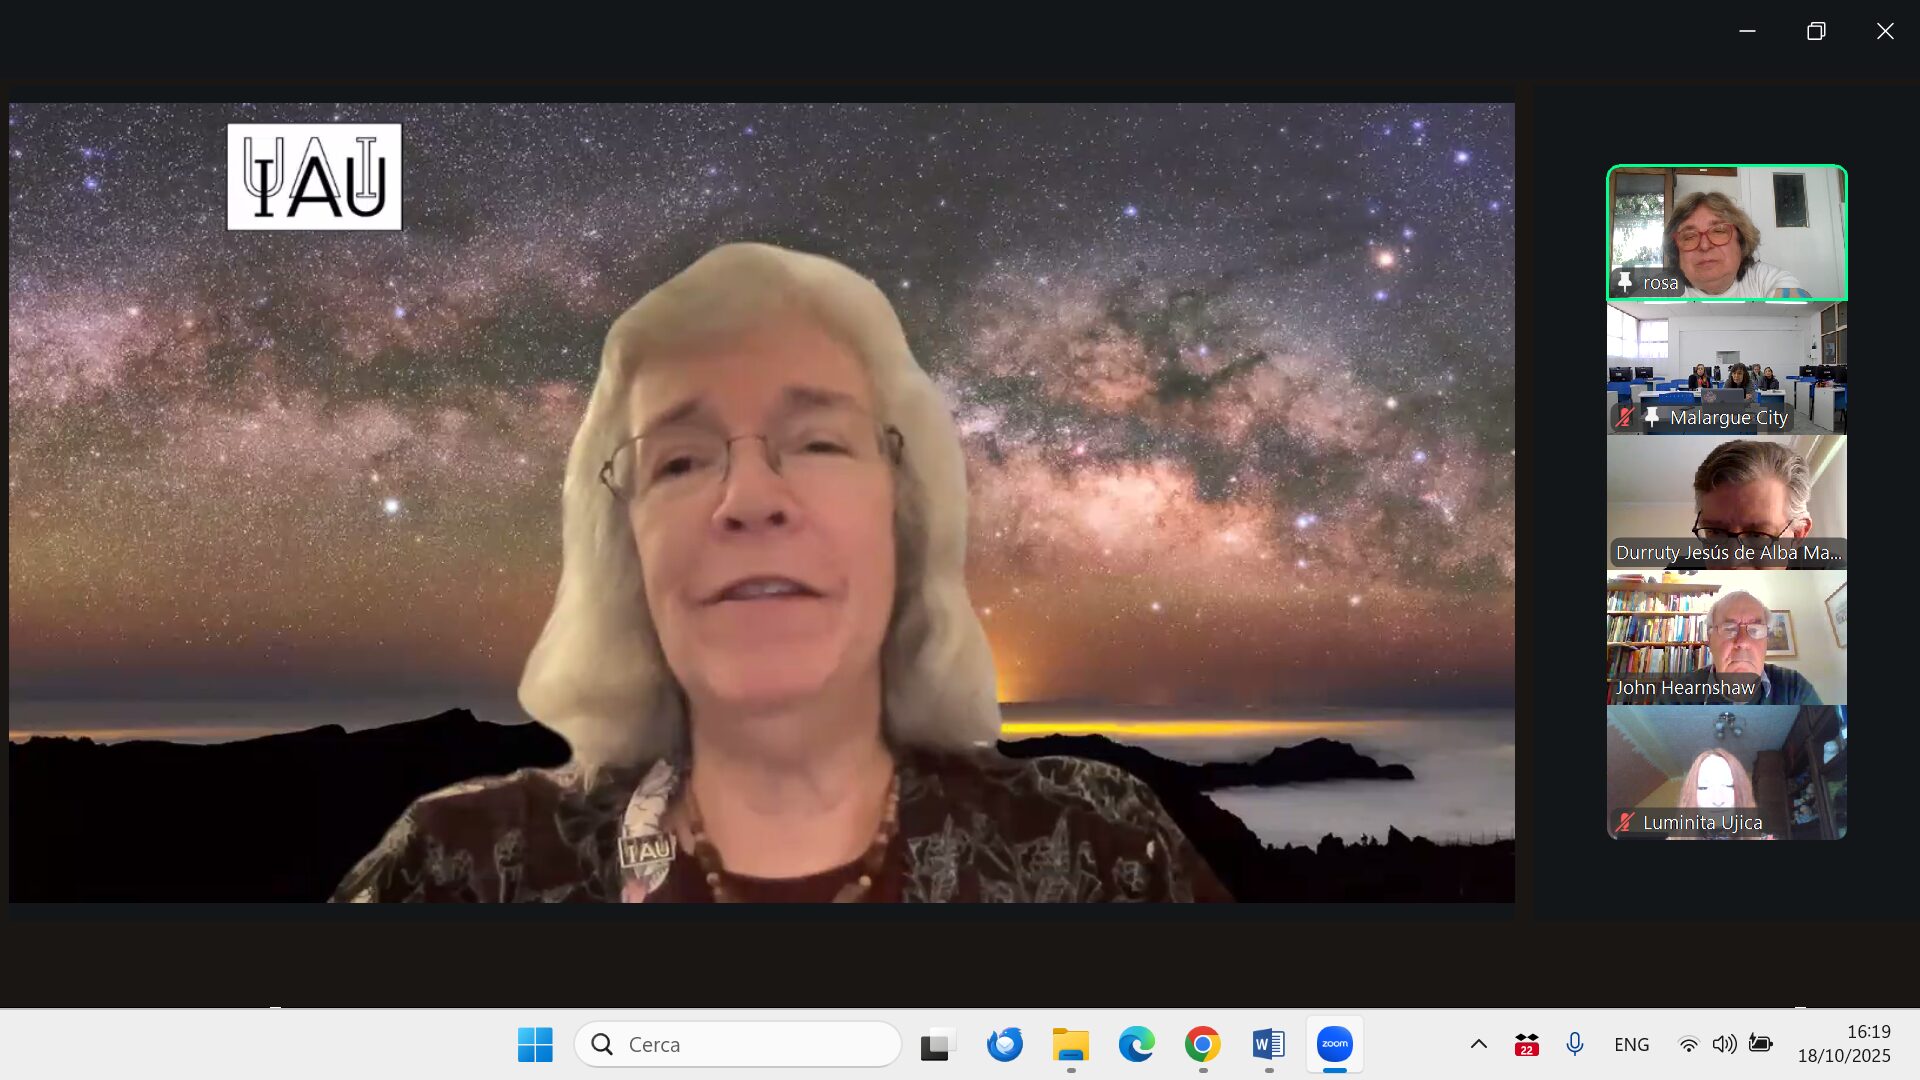The height and width of the screenshot is (1080, 1920).
Task: Click the muted mic icon on Luminita Ujica
Action: click(1625, 822)
